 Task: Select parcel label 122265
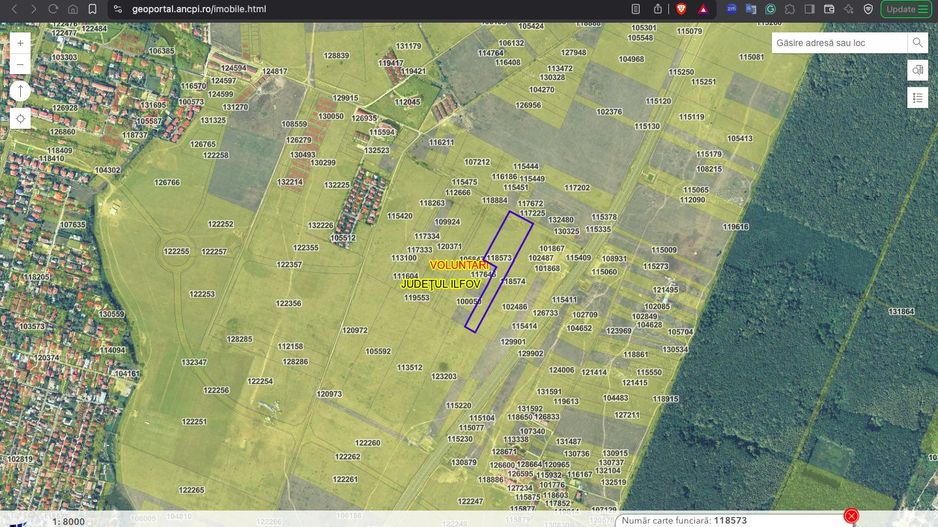(x=191, y=490)
